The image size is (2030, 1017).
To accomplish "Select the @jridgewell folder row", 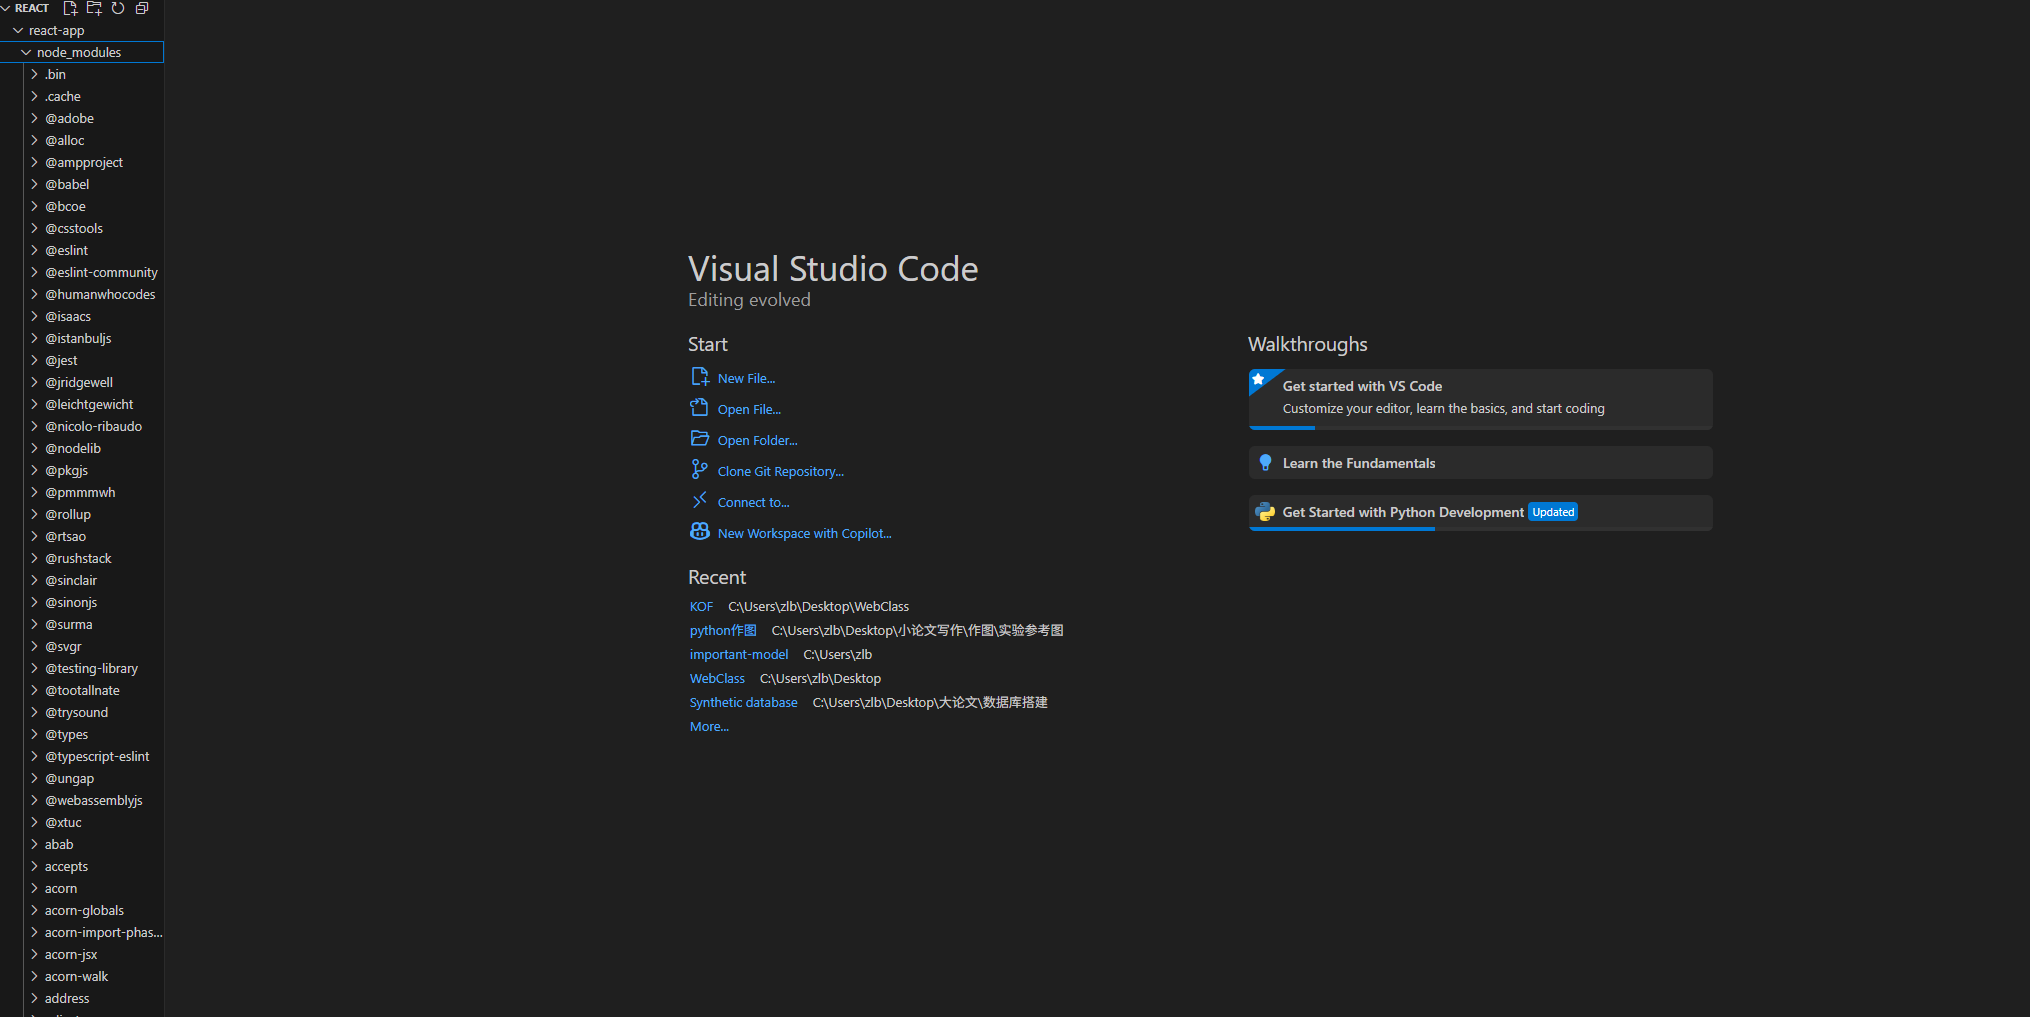I will tap(82, 382).
